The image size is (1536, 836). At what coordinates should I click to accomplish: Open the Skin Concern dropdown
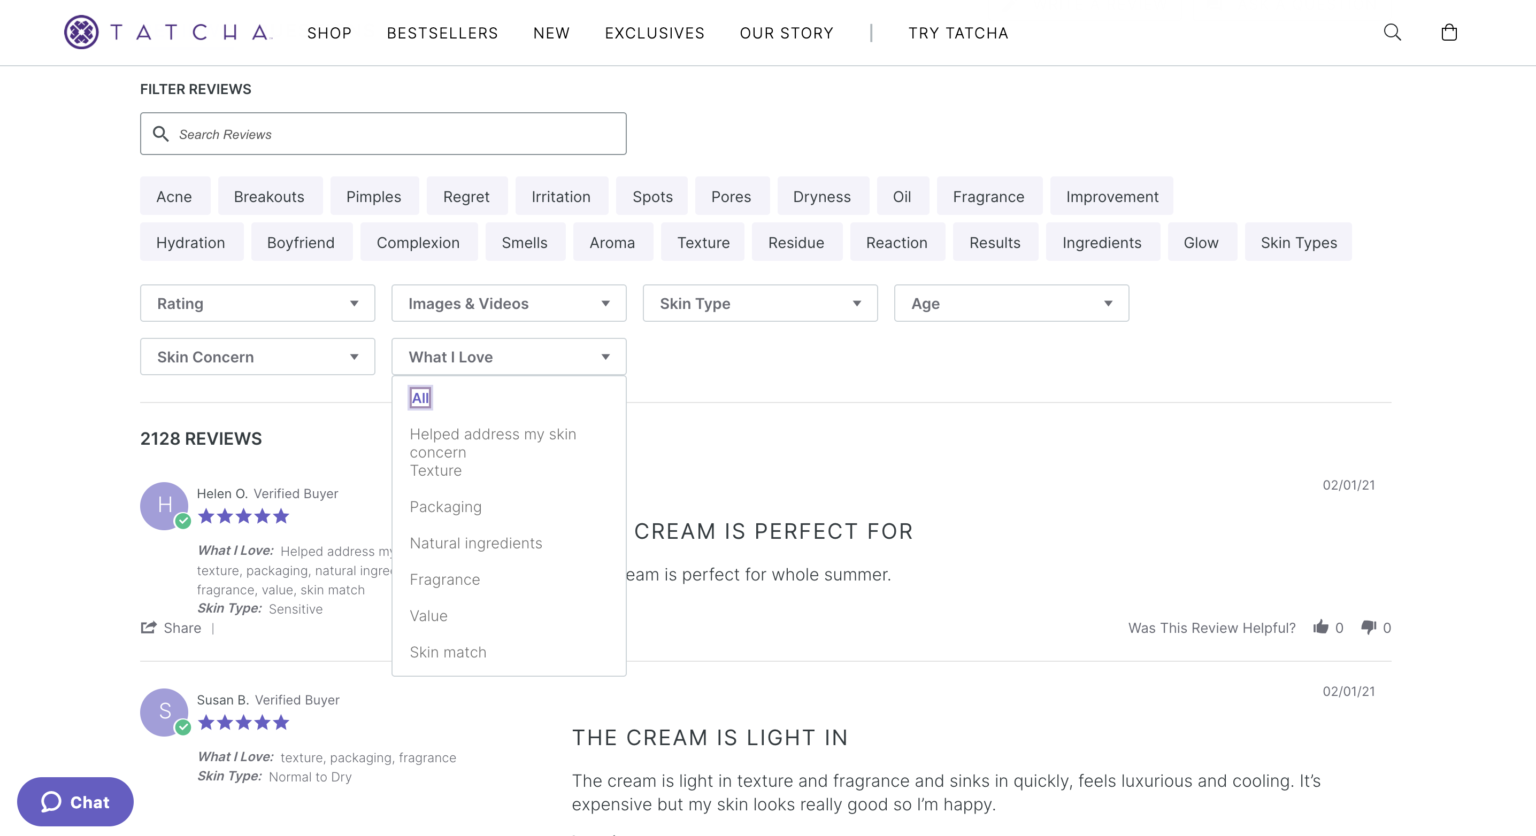(x=257, y=357)
